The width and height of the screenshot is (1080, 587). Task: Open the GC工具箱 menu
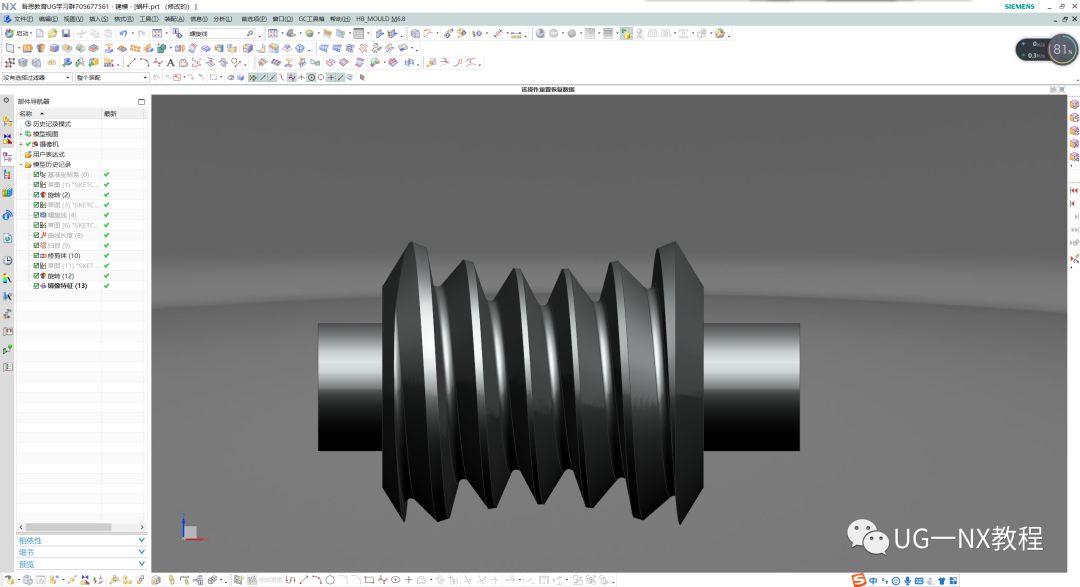pos(311,19)
